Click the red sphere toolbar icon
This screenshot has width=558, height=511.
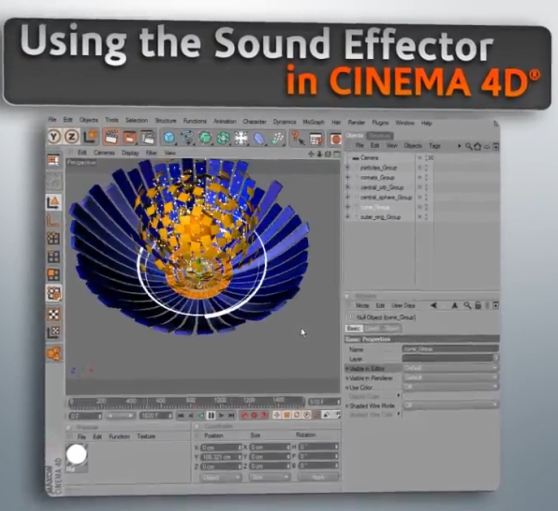[335, 139]
